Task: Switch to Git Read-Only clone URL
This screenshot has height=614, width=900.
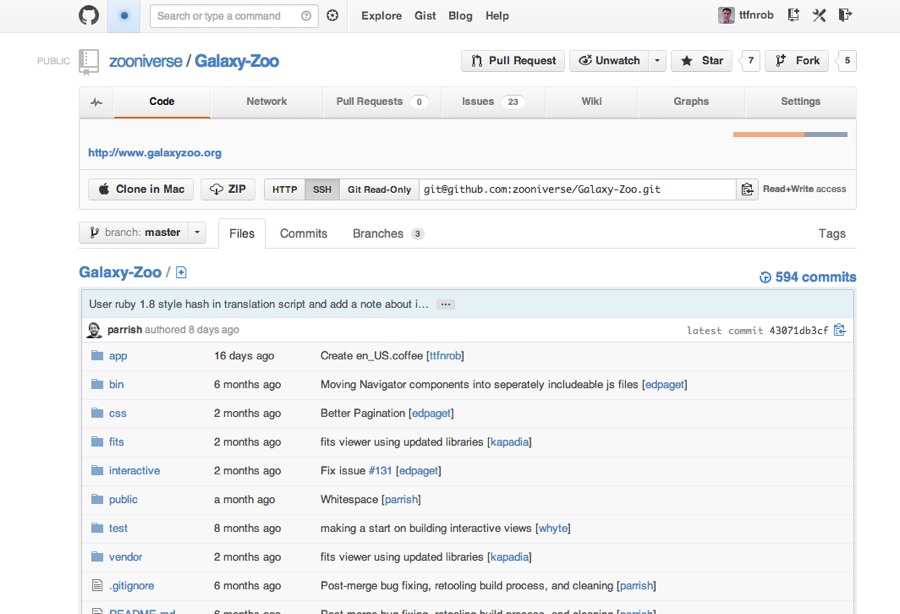Action: 379,189
